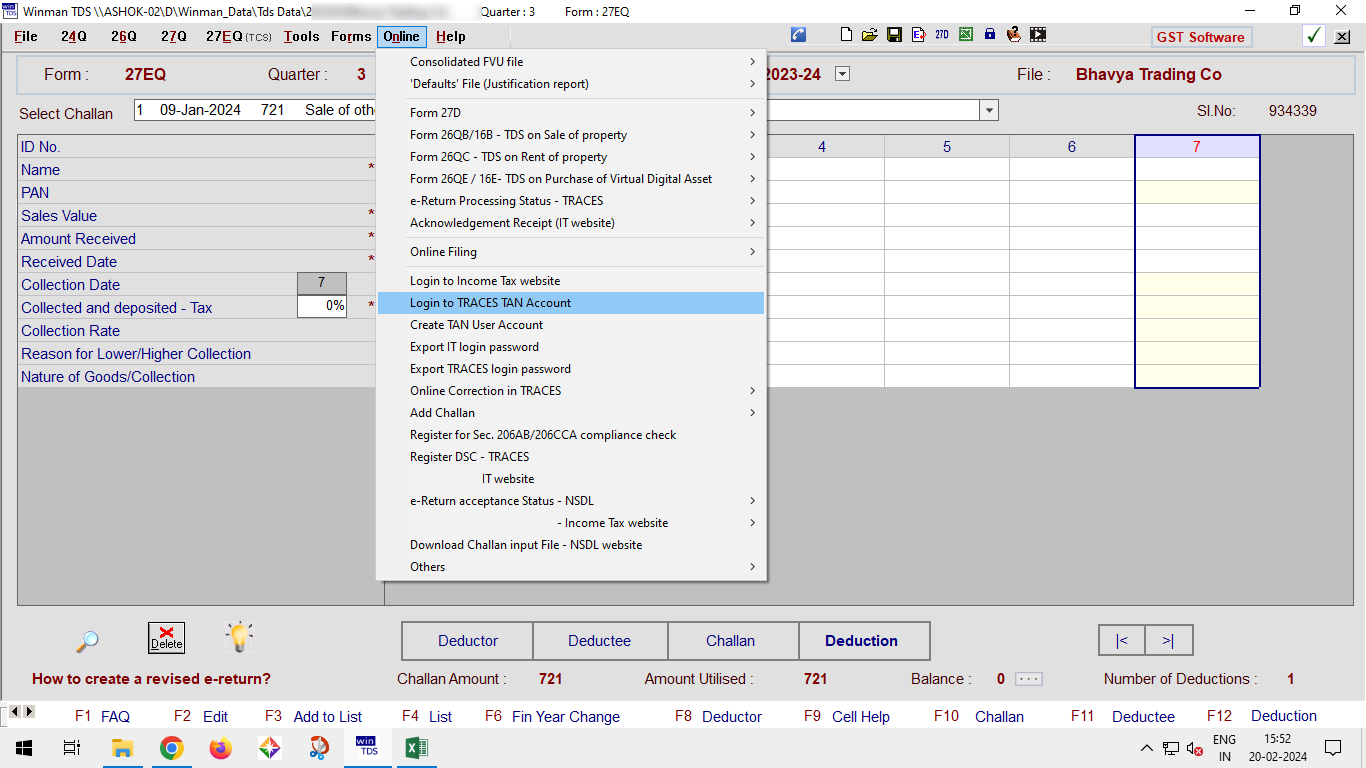
Task: Click the Collected and deposited tax percentage field
Action: [322, 307]
